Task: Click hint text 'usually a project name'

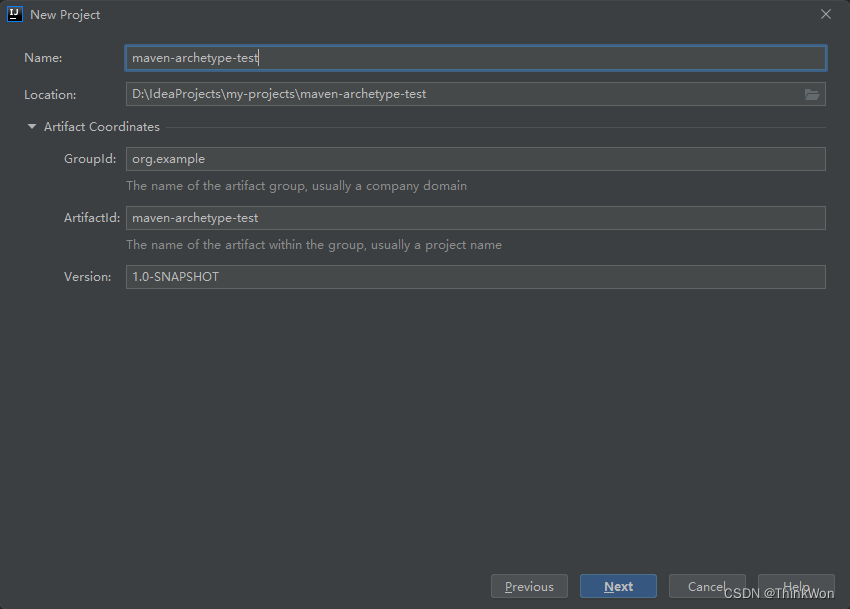Action: coord(436,245)
